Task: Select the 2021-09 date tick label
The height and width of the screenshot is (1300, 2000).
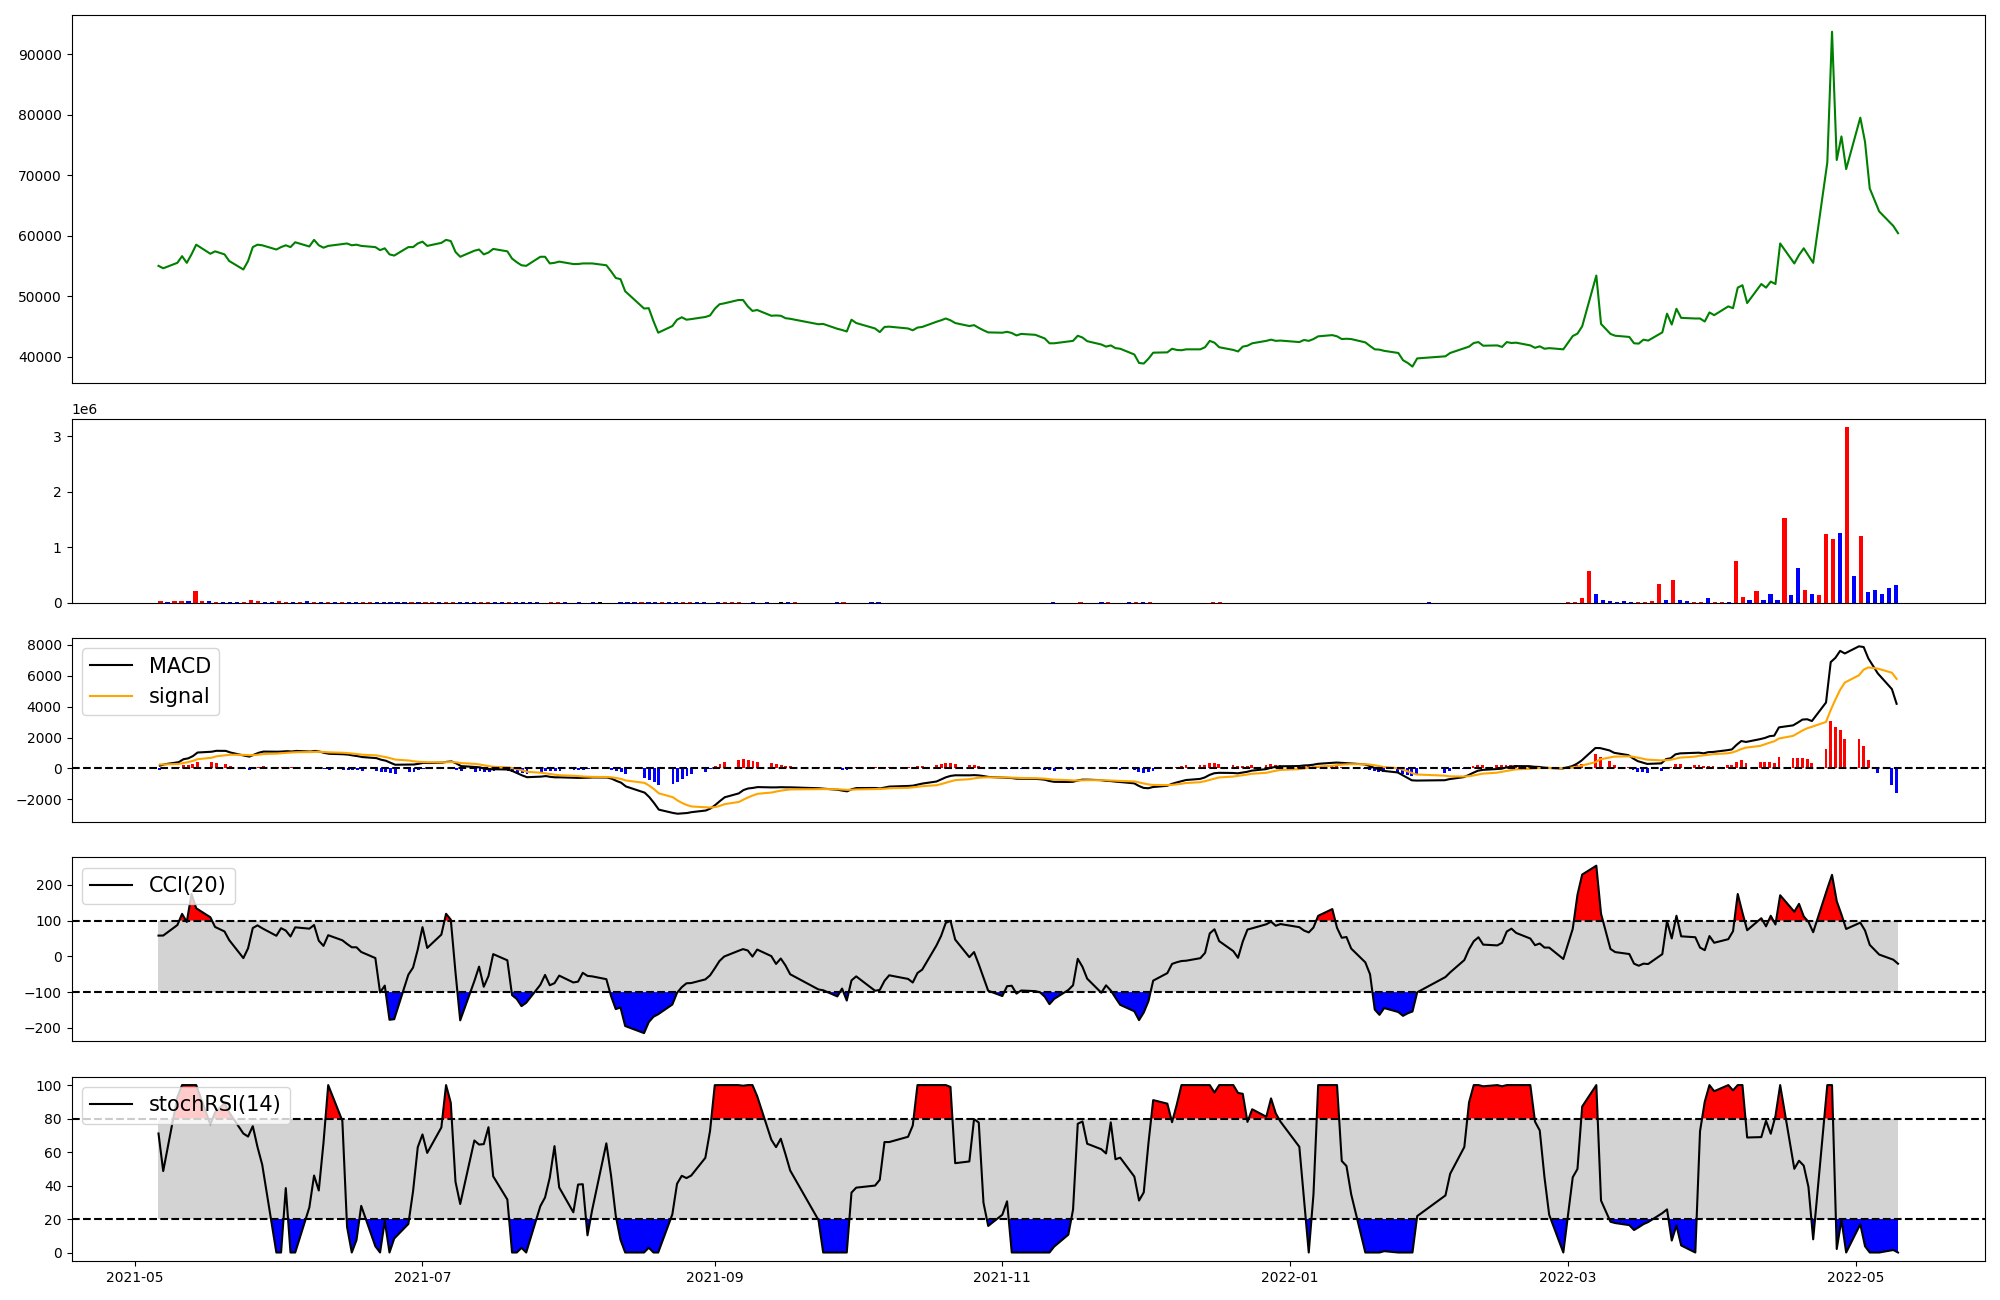Action: pos(715,1276)
